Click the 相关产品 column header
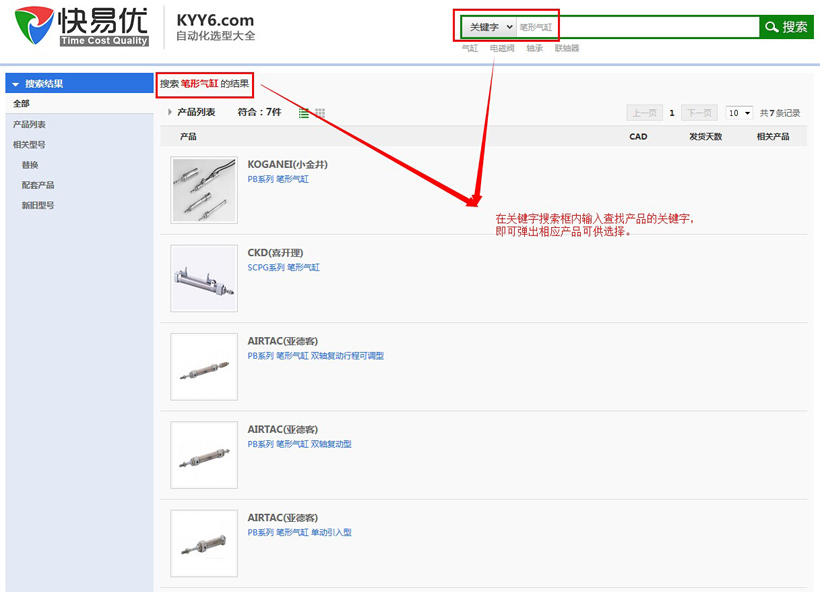Viewport: 820px width, 592px height. click(x=773, y=136)
